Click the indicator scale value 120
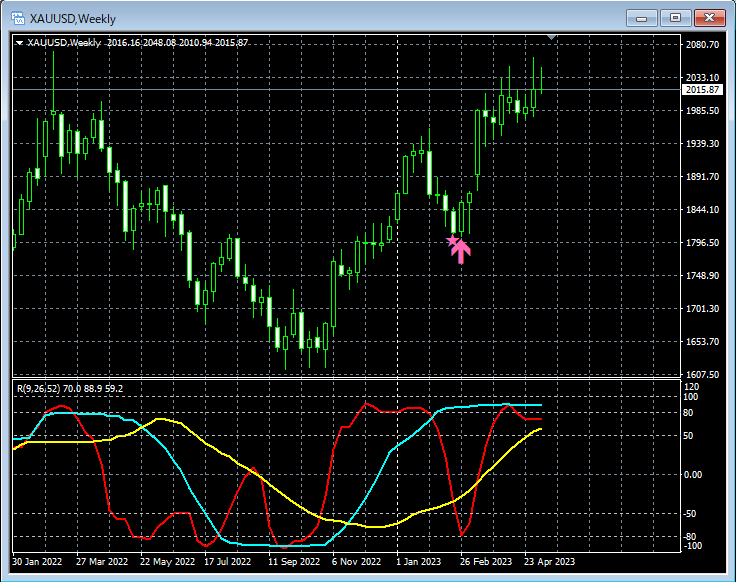736x582 pixels. point(692,387)
